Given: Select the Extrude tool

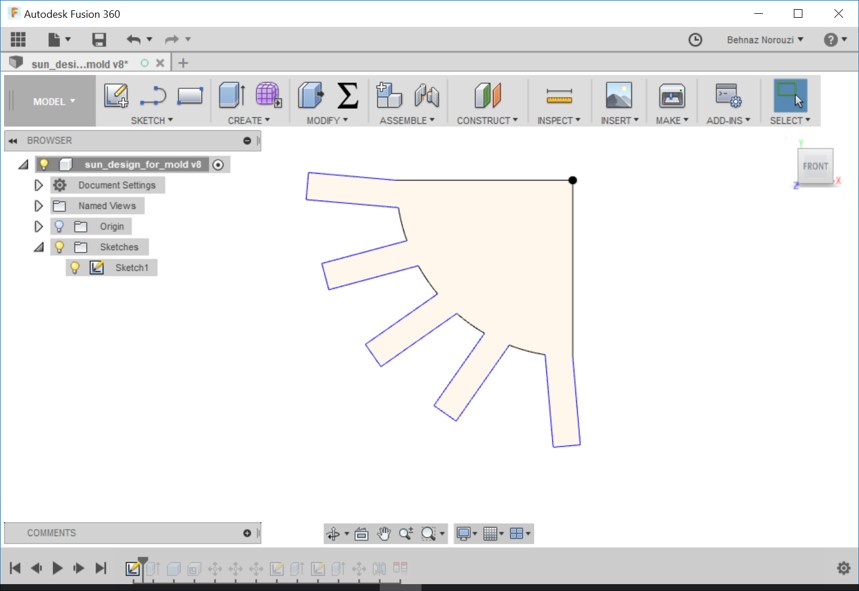Looking at the screenshot, I should [x=232, y=95].
